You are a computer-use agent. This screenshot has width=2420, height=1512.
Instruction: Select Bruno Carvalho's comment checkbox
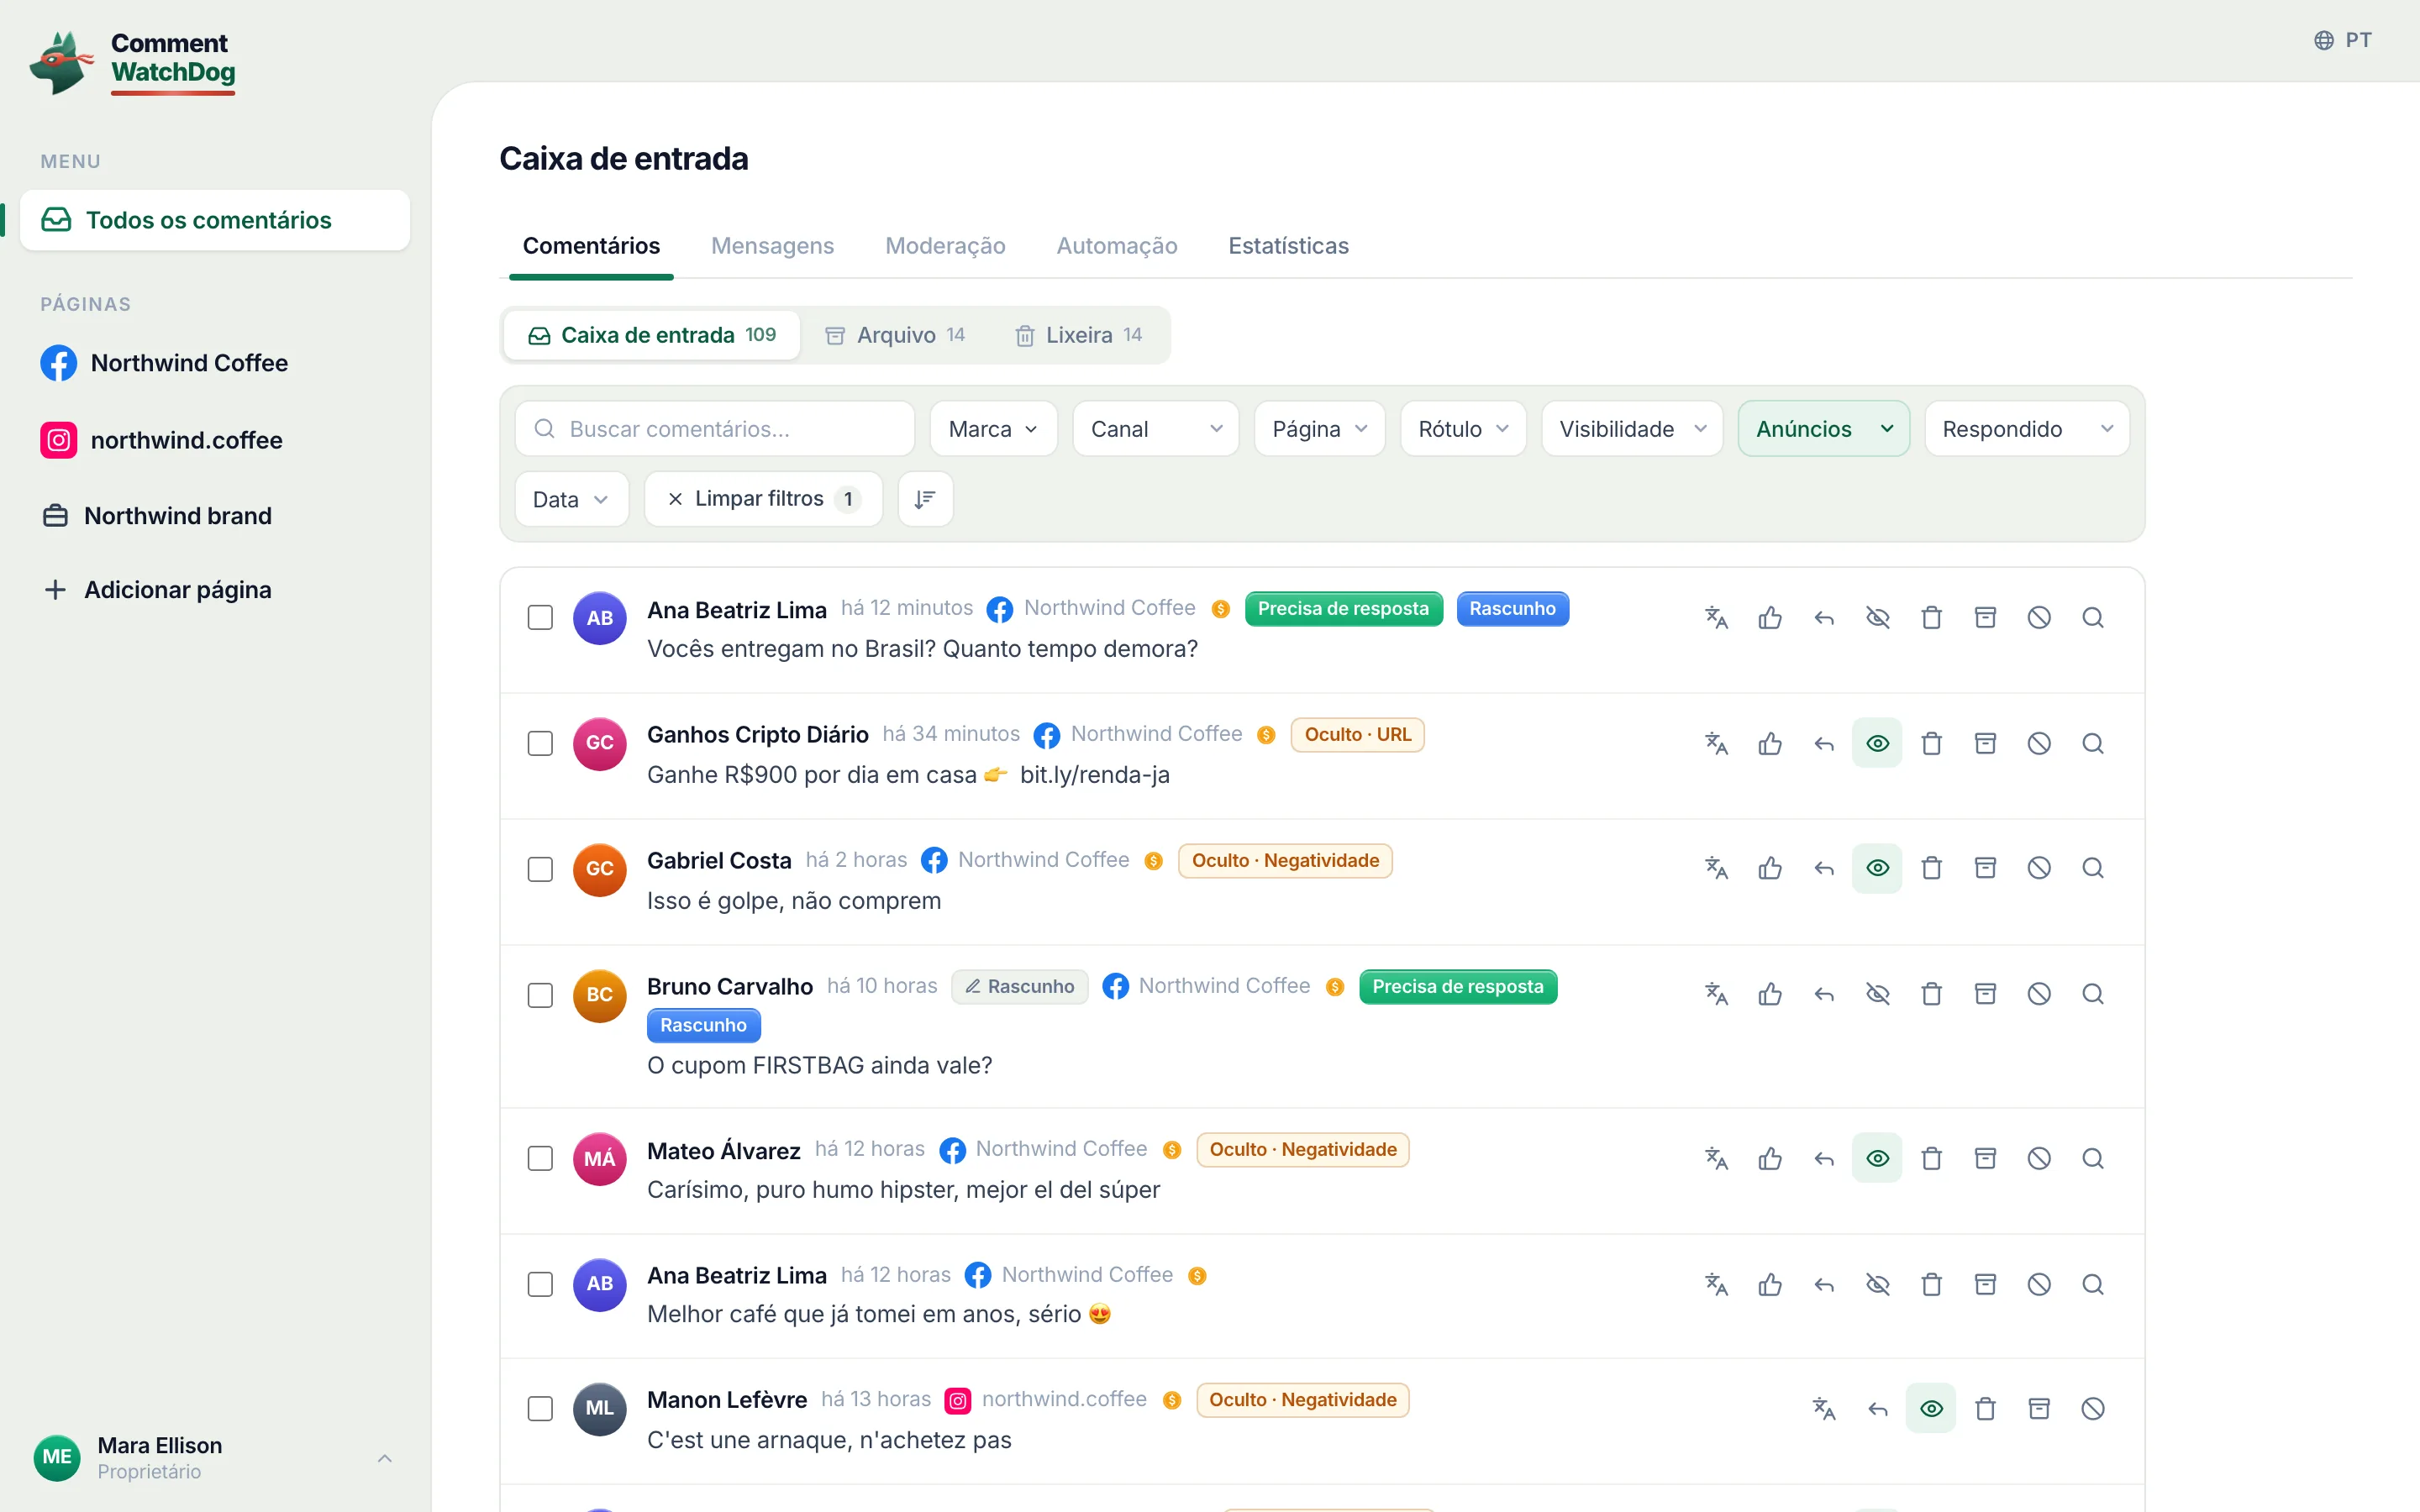point(540,995)
